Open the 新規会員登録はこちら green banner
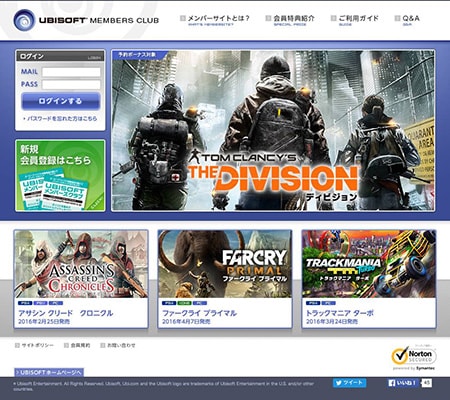The height and width of the screenshot is (400, 450). tap(60, 175)
